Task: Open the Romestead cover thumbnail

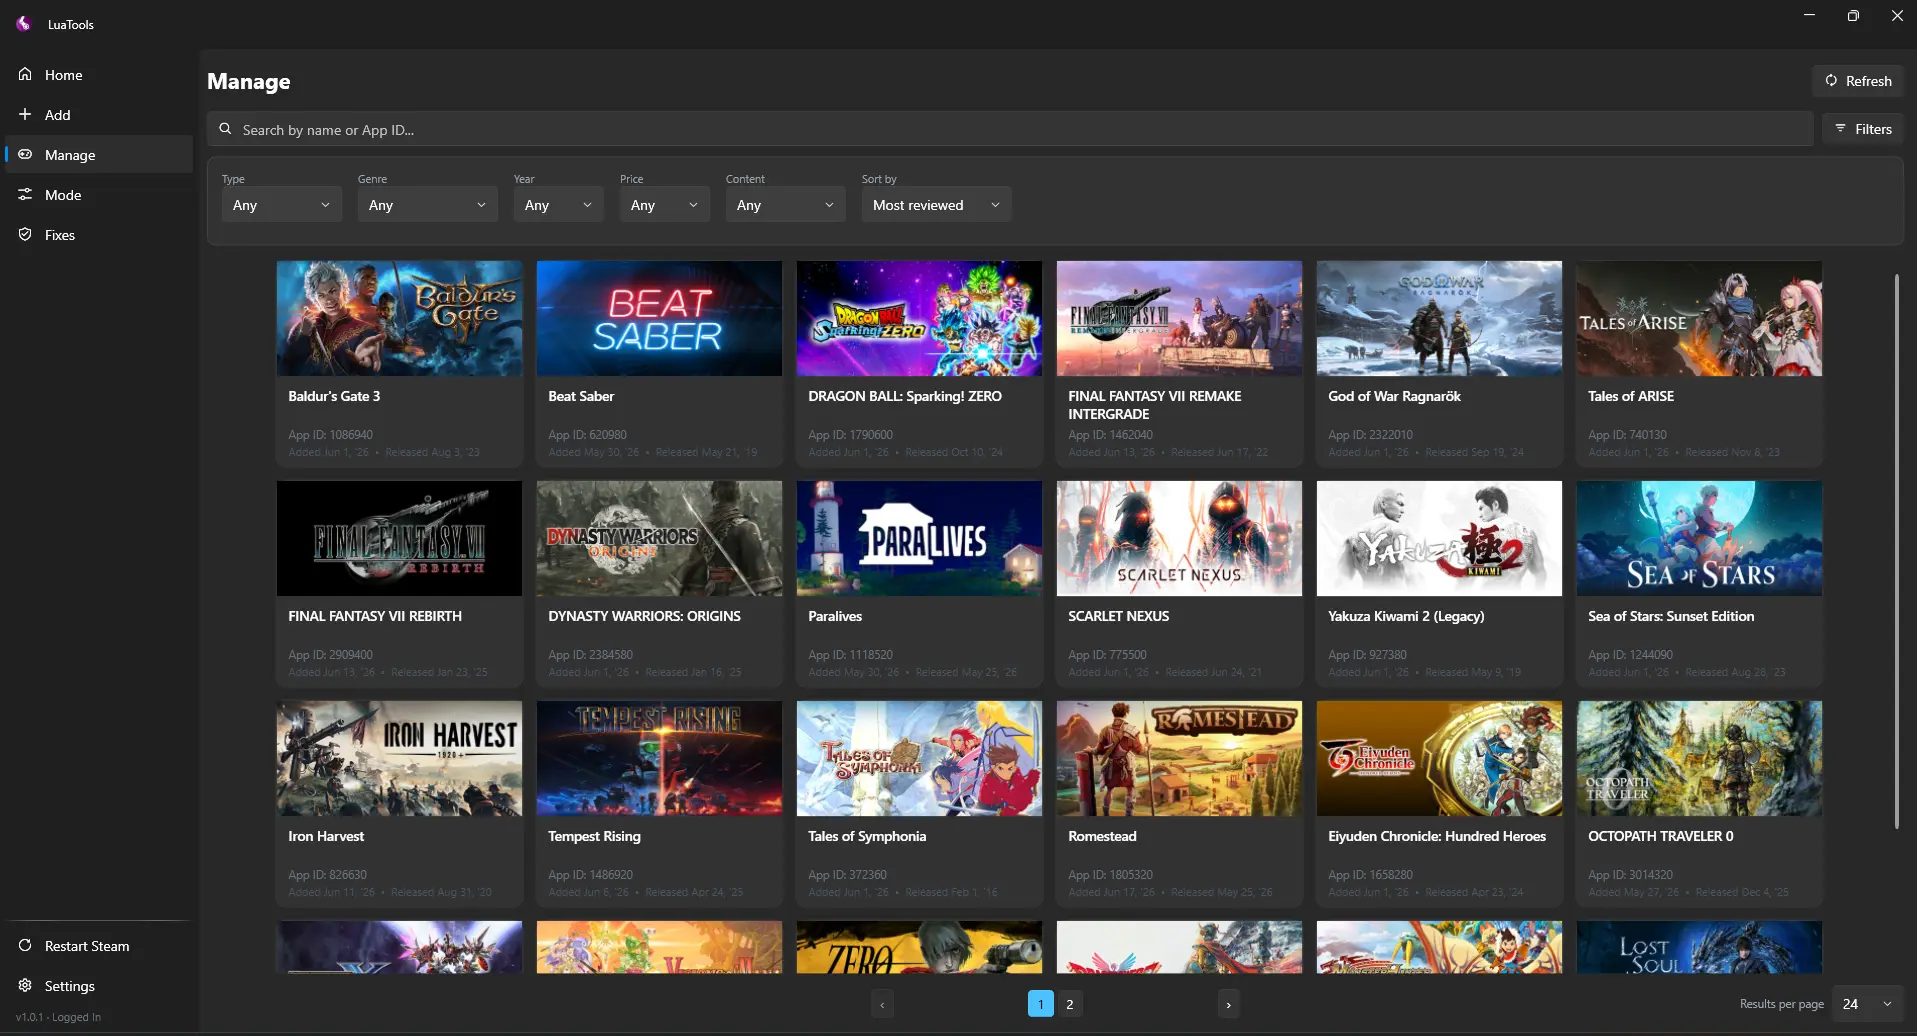Action: (x=1179, y=759)
